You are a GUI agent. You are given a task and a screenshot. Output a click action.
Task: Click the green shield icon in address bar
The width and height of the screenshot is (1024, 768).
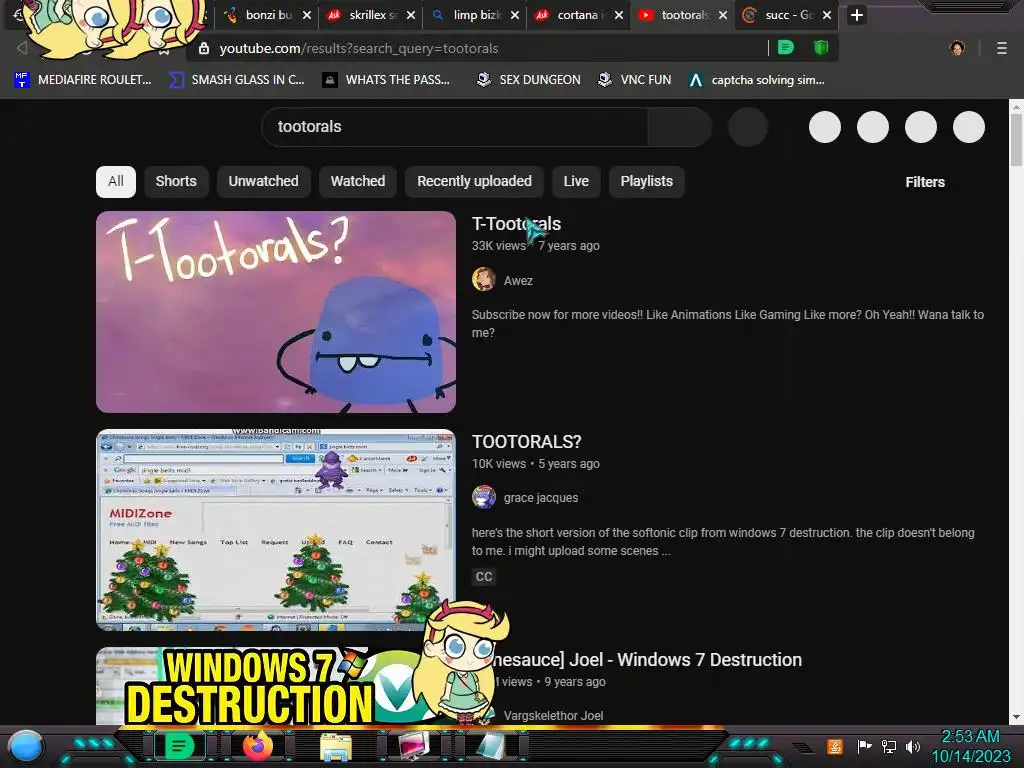click(821, 48)
